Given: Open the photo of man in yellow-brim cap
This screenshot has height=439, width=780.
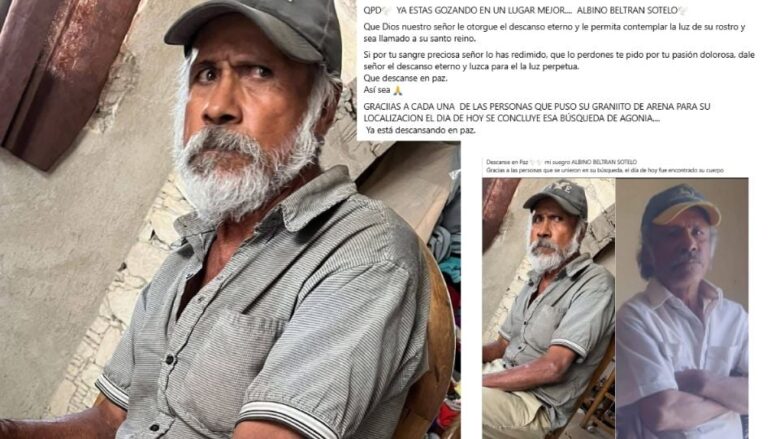Looking at the screenshot, I should point(682,308).
